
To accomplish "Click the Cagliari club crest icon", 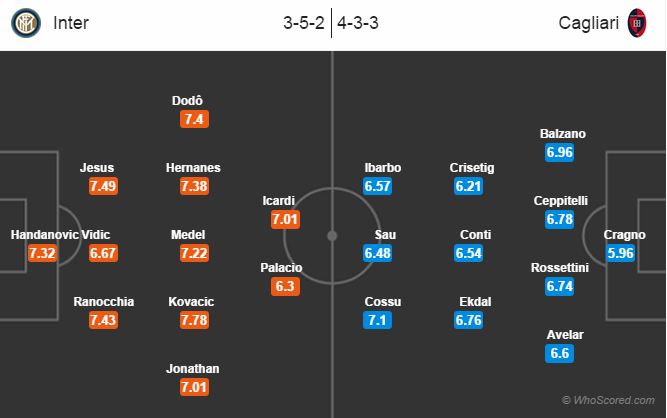I will pos(637,23).
